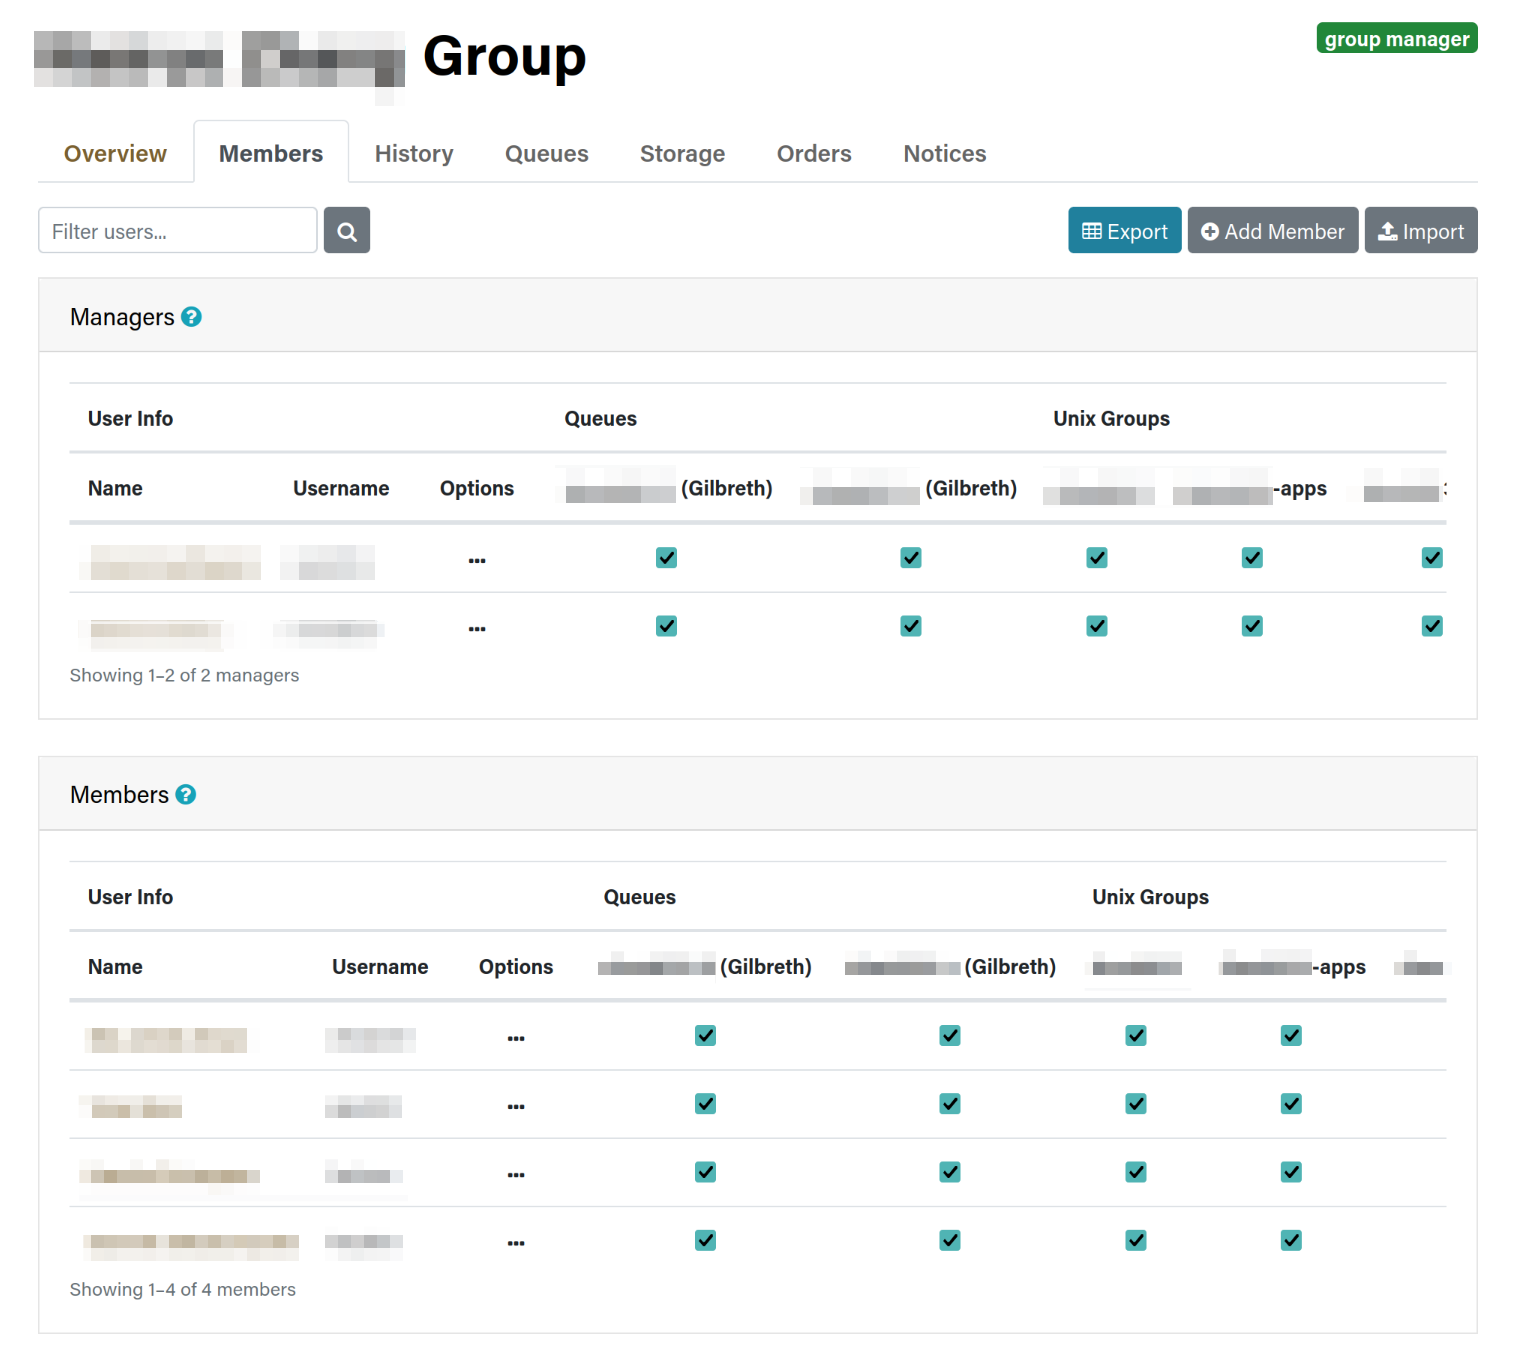Uncheck fourth member's -apps unix group checkbox
Screen dimensions: 1524x1365
tap(1291, 1241)
